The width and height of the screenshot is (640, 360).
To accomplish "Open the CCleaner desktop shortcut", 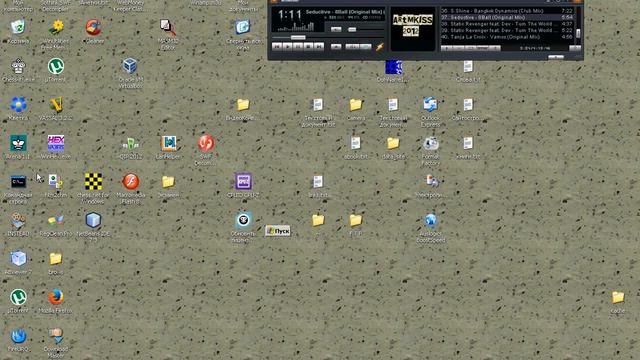I will pos(93,27).
